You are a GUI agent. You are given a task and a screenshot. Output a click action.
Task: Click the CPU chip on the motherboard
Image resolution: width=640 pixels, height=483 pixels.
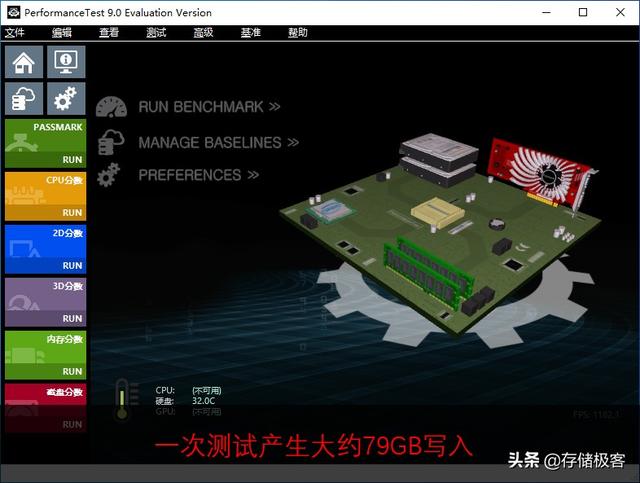pyautogui.click(x=330, y=210)
